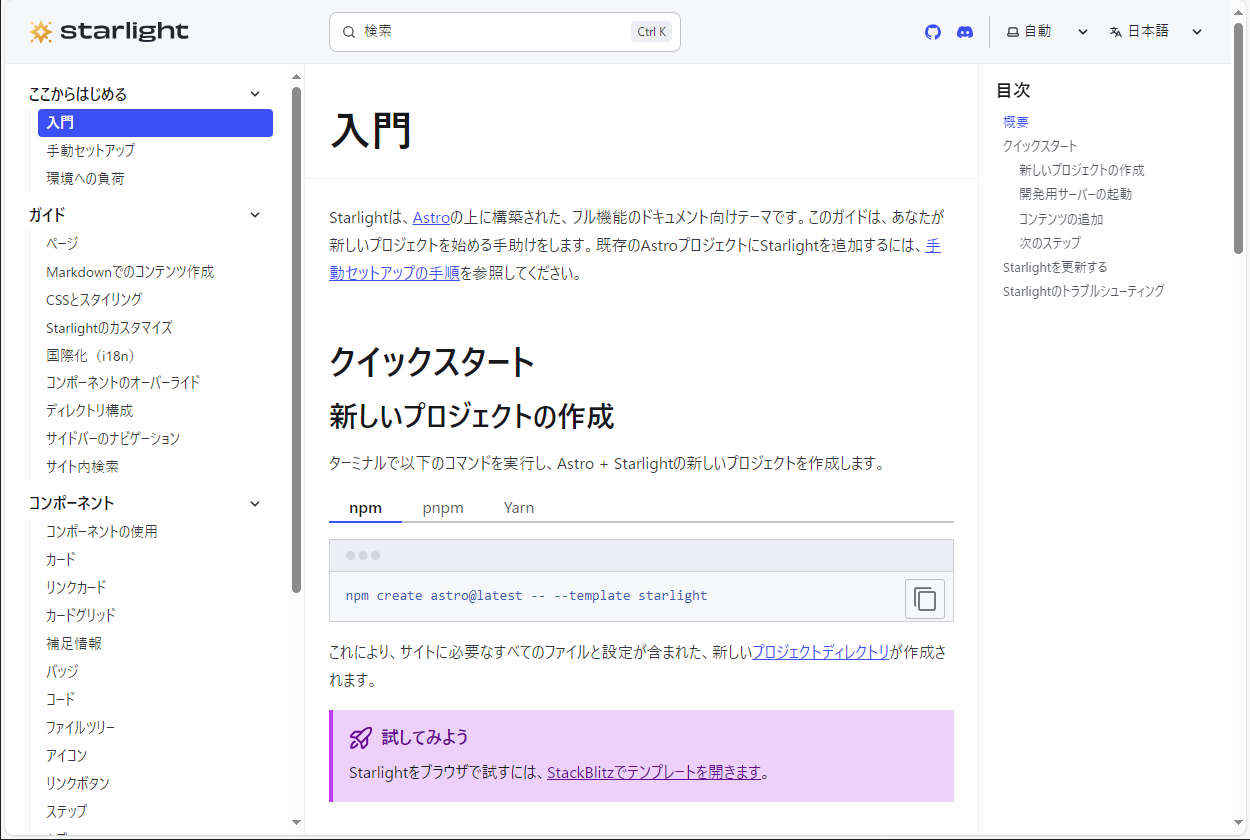Jump to 次のステップ in contents
The height and width of the screenshot is (840, 1250).
point(1050,243)
